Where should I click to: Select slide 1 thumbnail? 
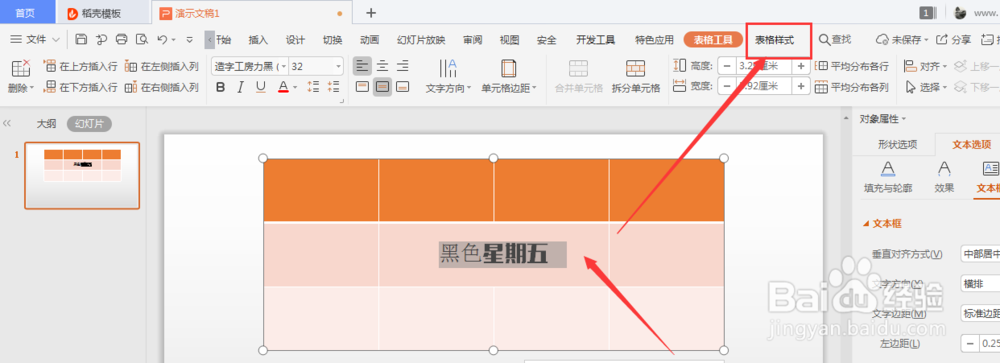pos(82,175)
